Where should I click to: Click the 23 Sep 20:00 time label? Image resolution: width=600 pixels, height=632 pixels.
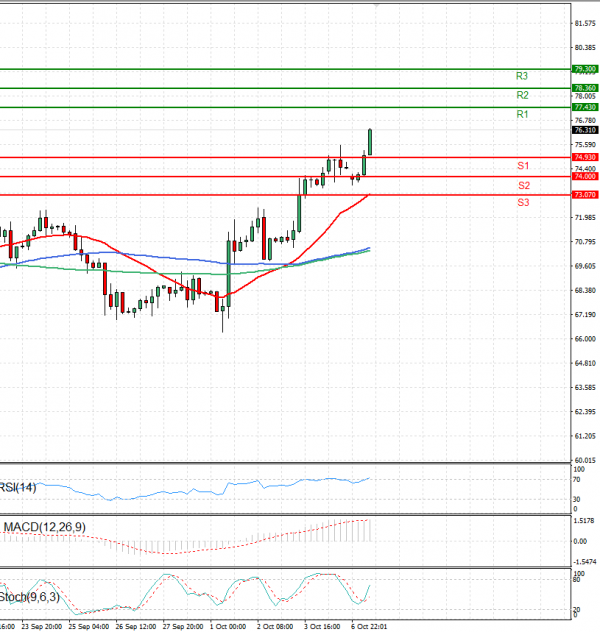point(42,626)
